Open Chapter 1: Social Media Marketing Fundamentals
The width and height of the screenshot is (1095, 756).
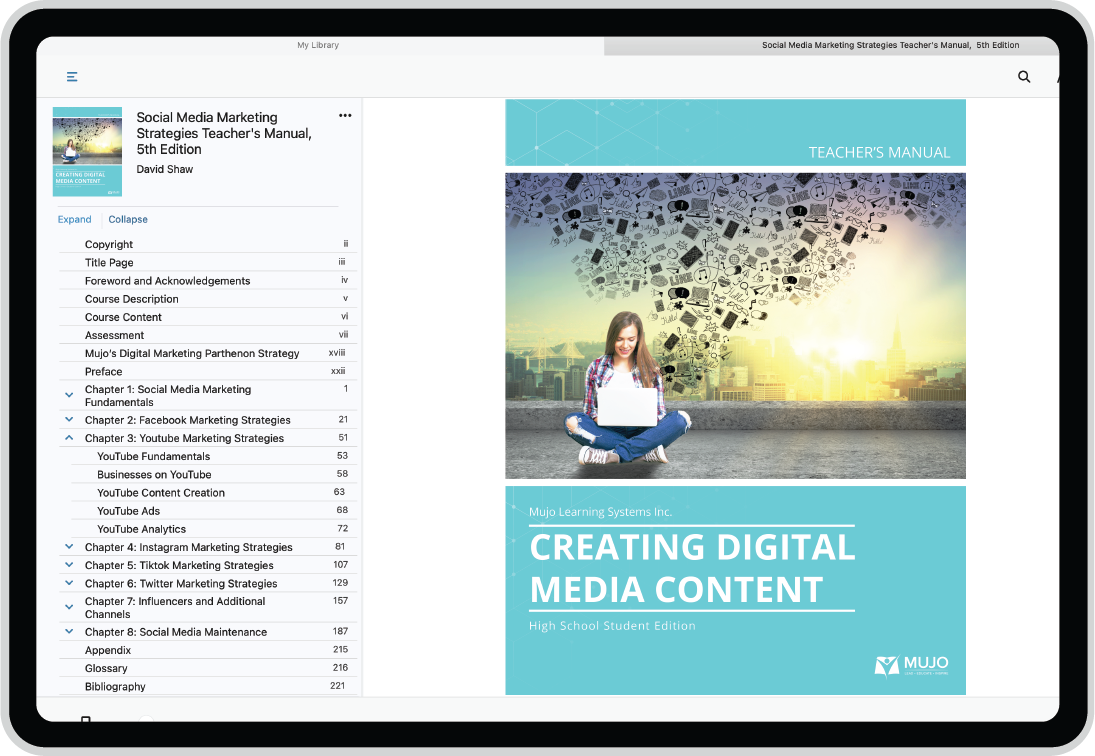click(x=168, y=396)
